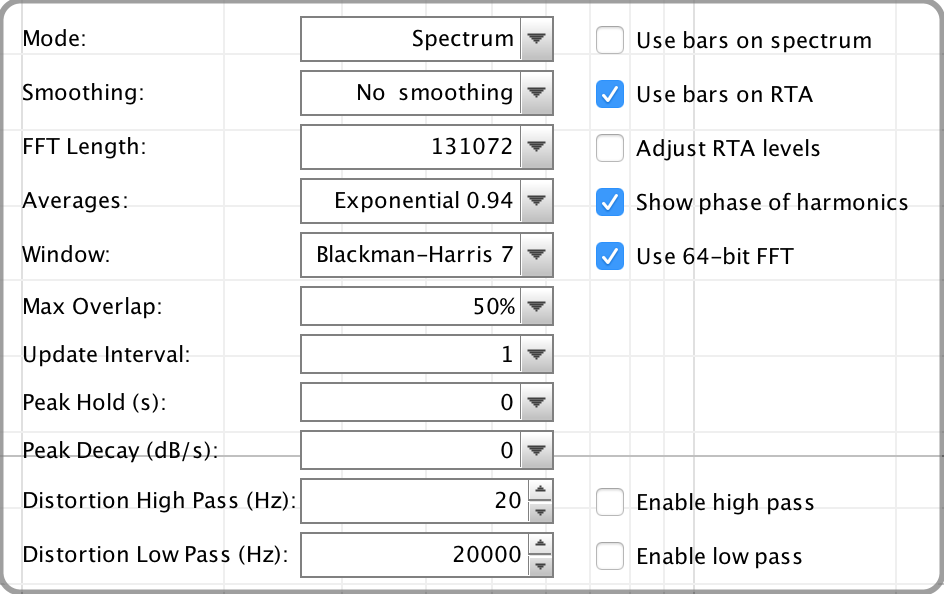Open the FFT Length dropdown

(426, 147)
